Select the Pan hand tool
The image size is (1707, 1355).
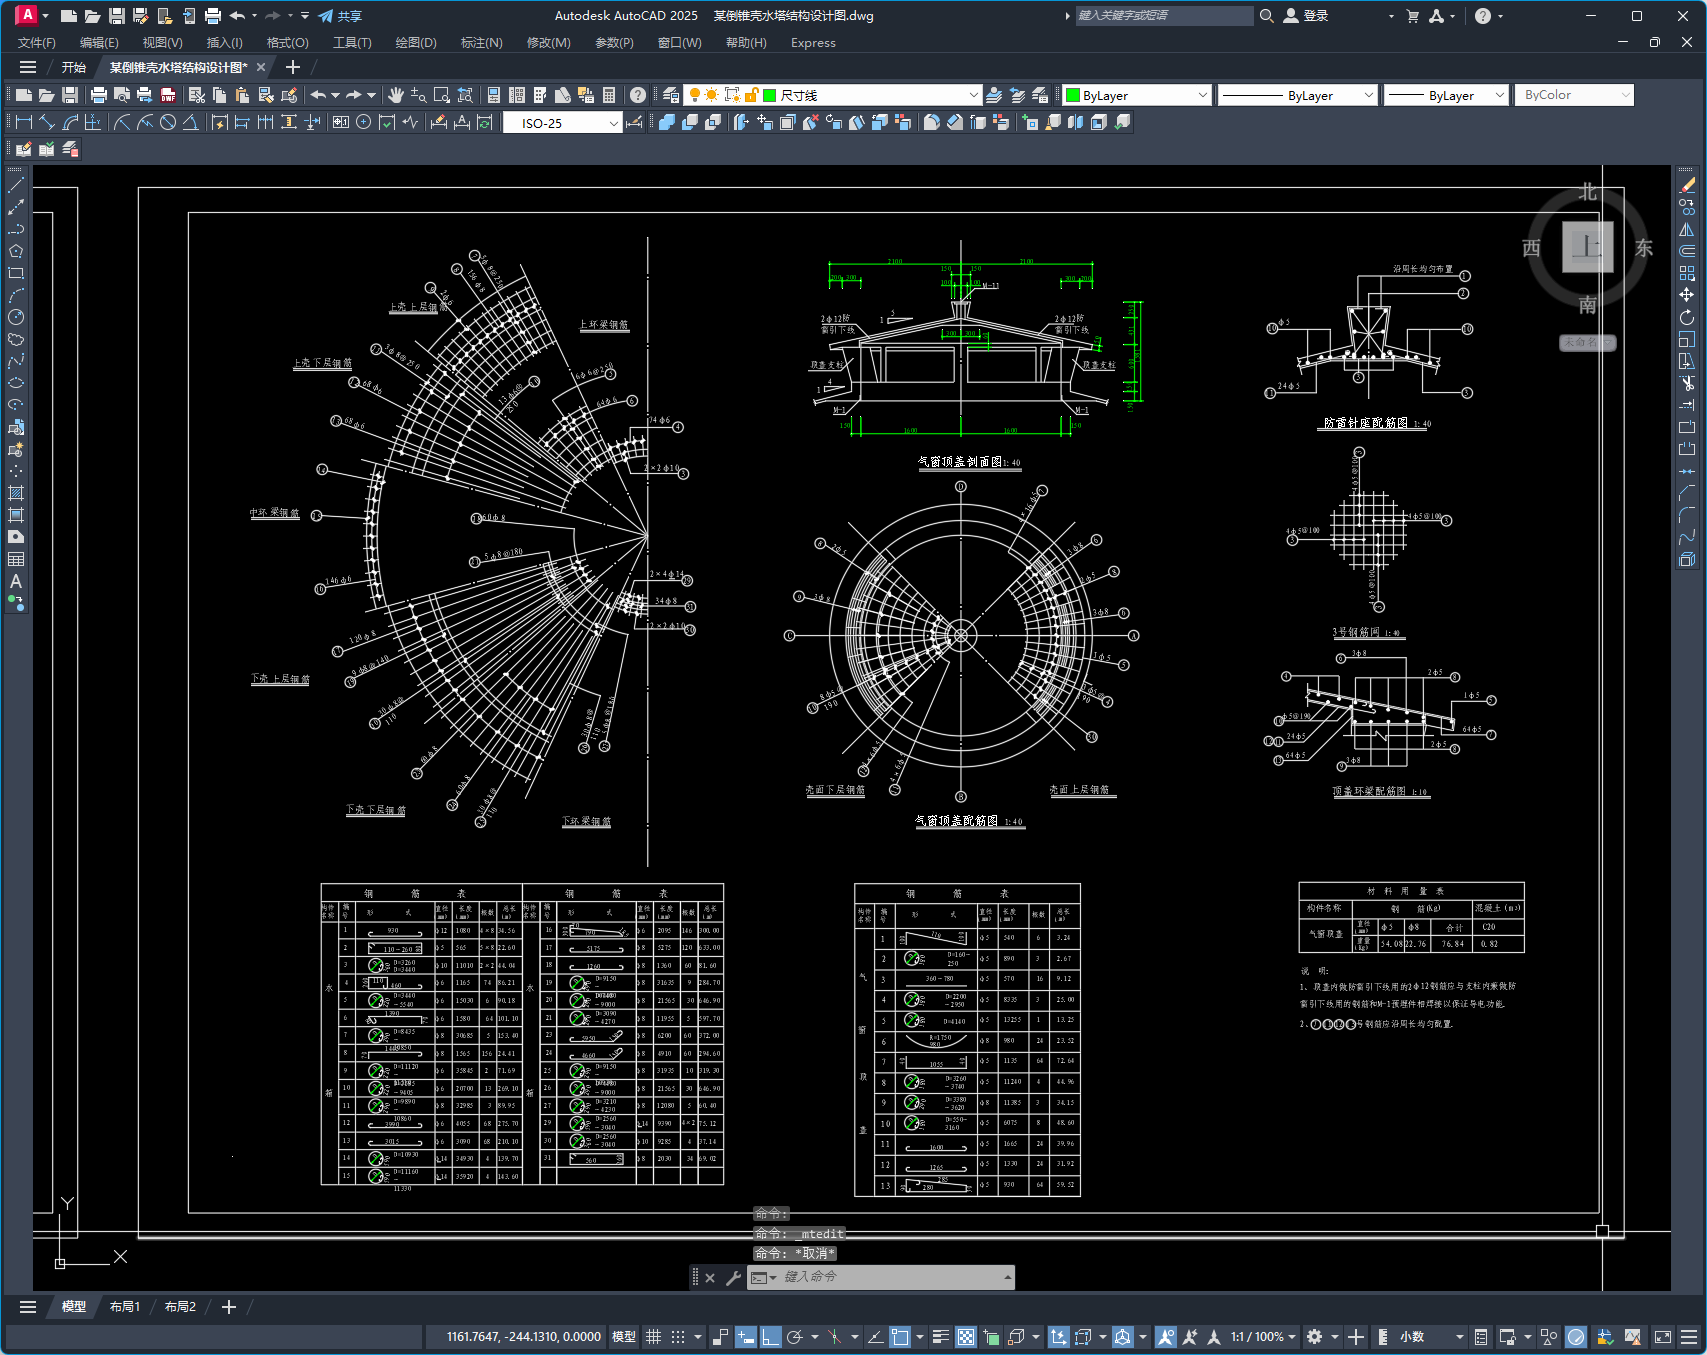pyautogui.click(x=396, y=95)
